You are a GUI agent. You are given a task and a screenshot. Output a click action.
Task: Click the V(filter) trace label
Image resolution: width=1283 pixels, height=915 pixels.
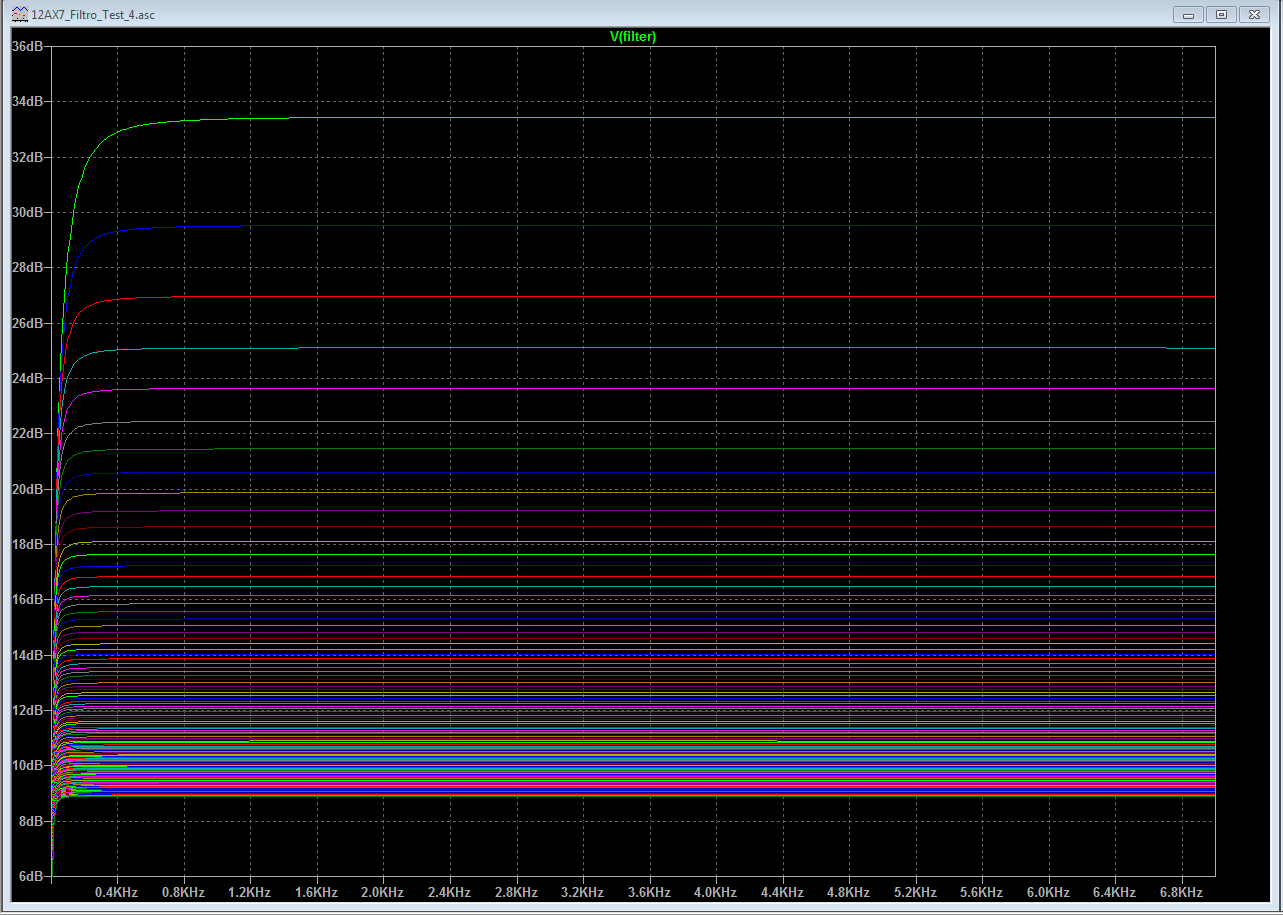coord(632,36)
